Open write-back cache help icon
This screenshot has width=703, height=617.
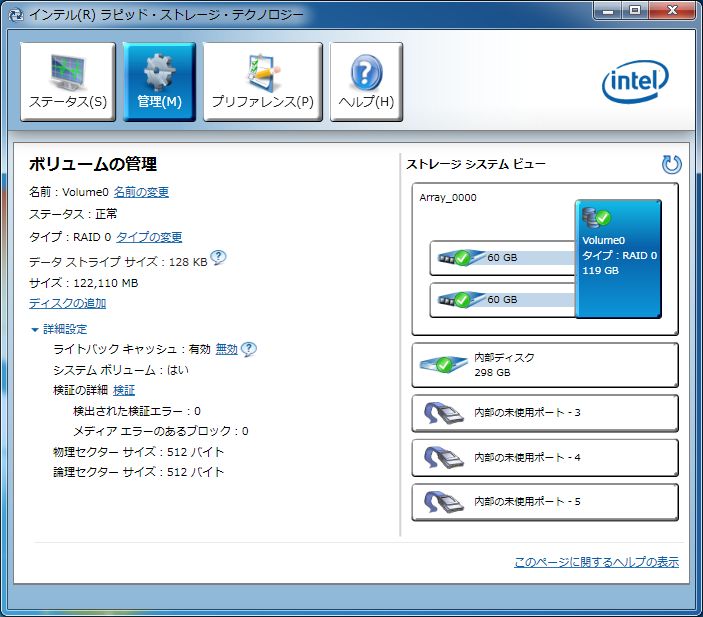tap(249, 349)
